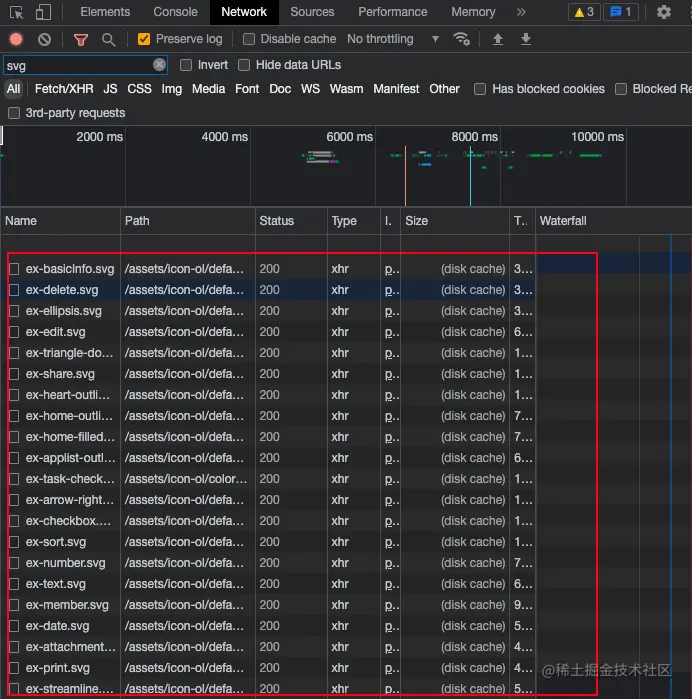692x699 pixels.
Task: Open DevTools settings gear
Action: (663, 12)
